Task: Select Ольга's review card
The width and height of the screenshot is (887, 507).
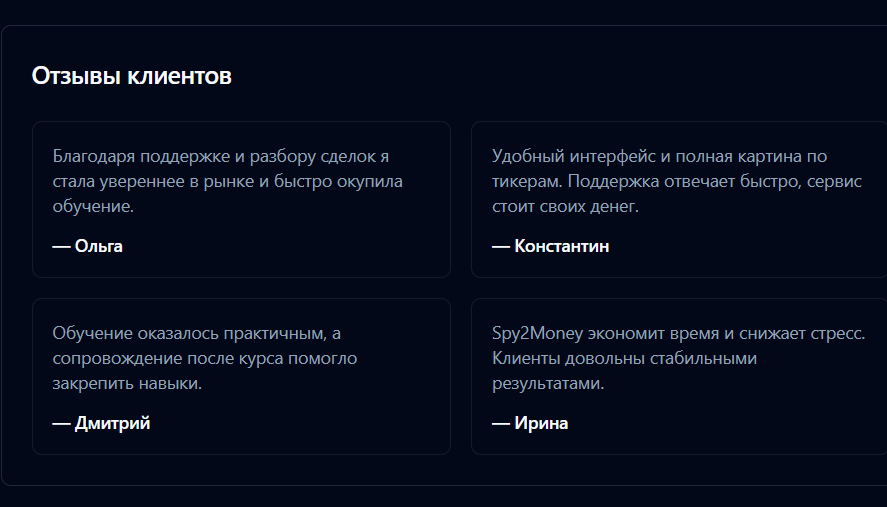Action: pos(242,199)
